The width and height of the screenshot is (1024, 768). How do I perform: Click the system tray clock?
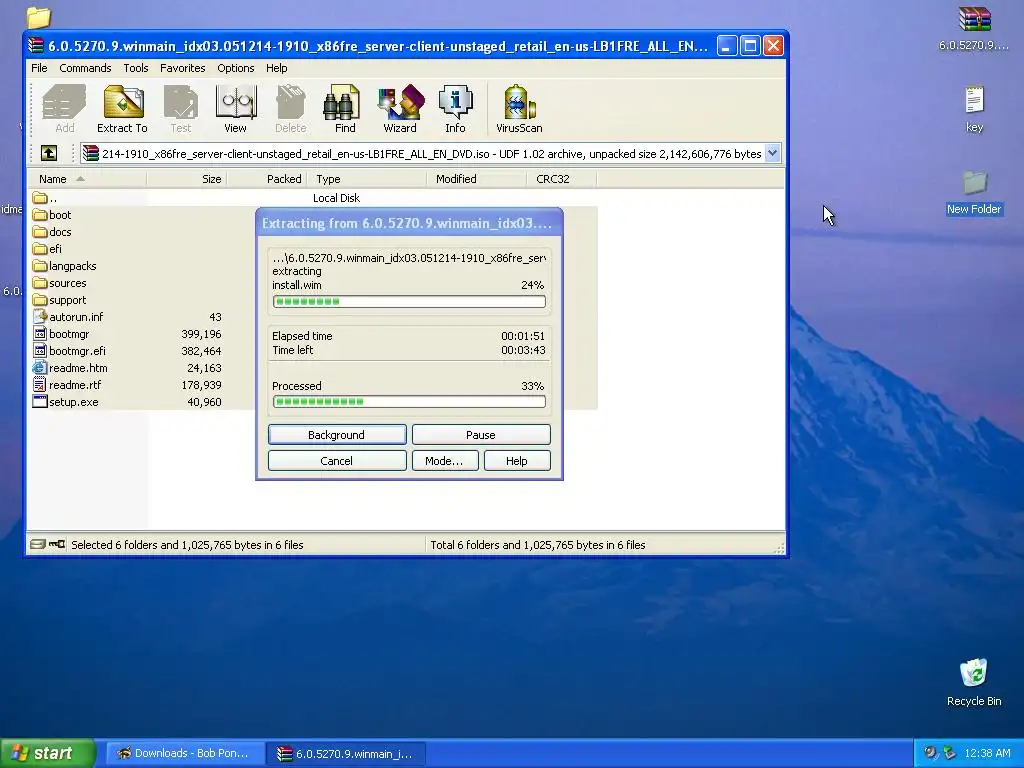tap(987, 754)
